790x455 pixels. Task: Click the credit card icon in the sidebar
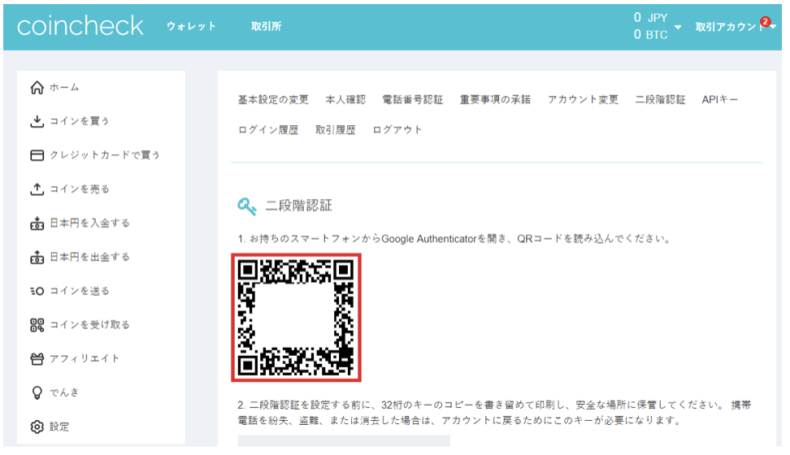(37, 155)
